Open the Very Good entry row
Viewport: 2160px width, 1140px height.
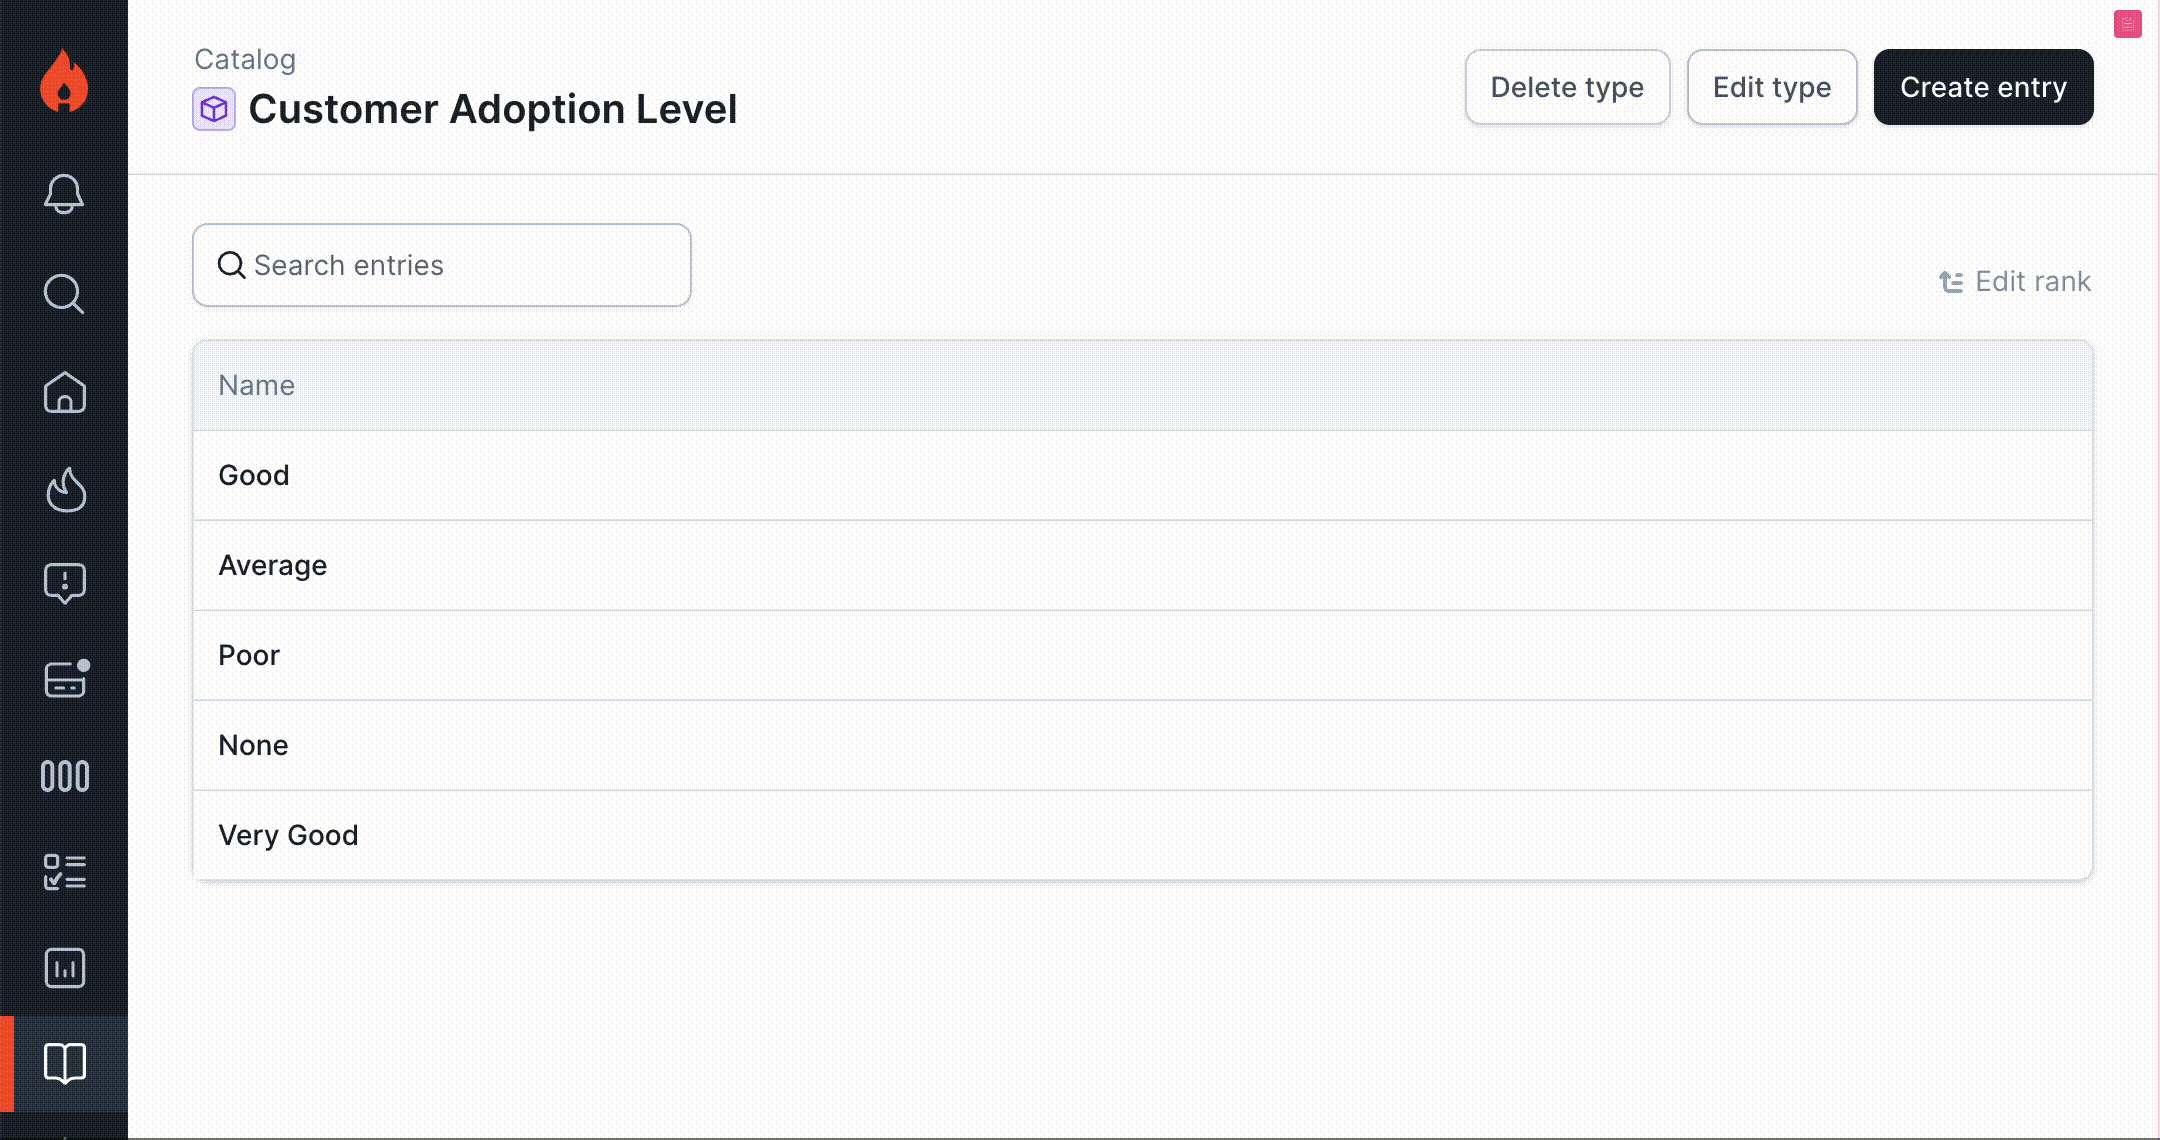click(x=289, y=835)
